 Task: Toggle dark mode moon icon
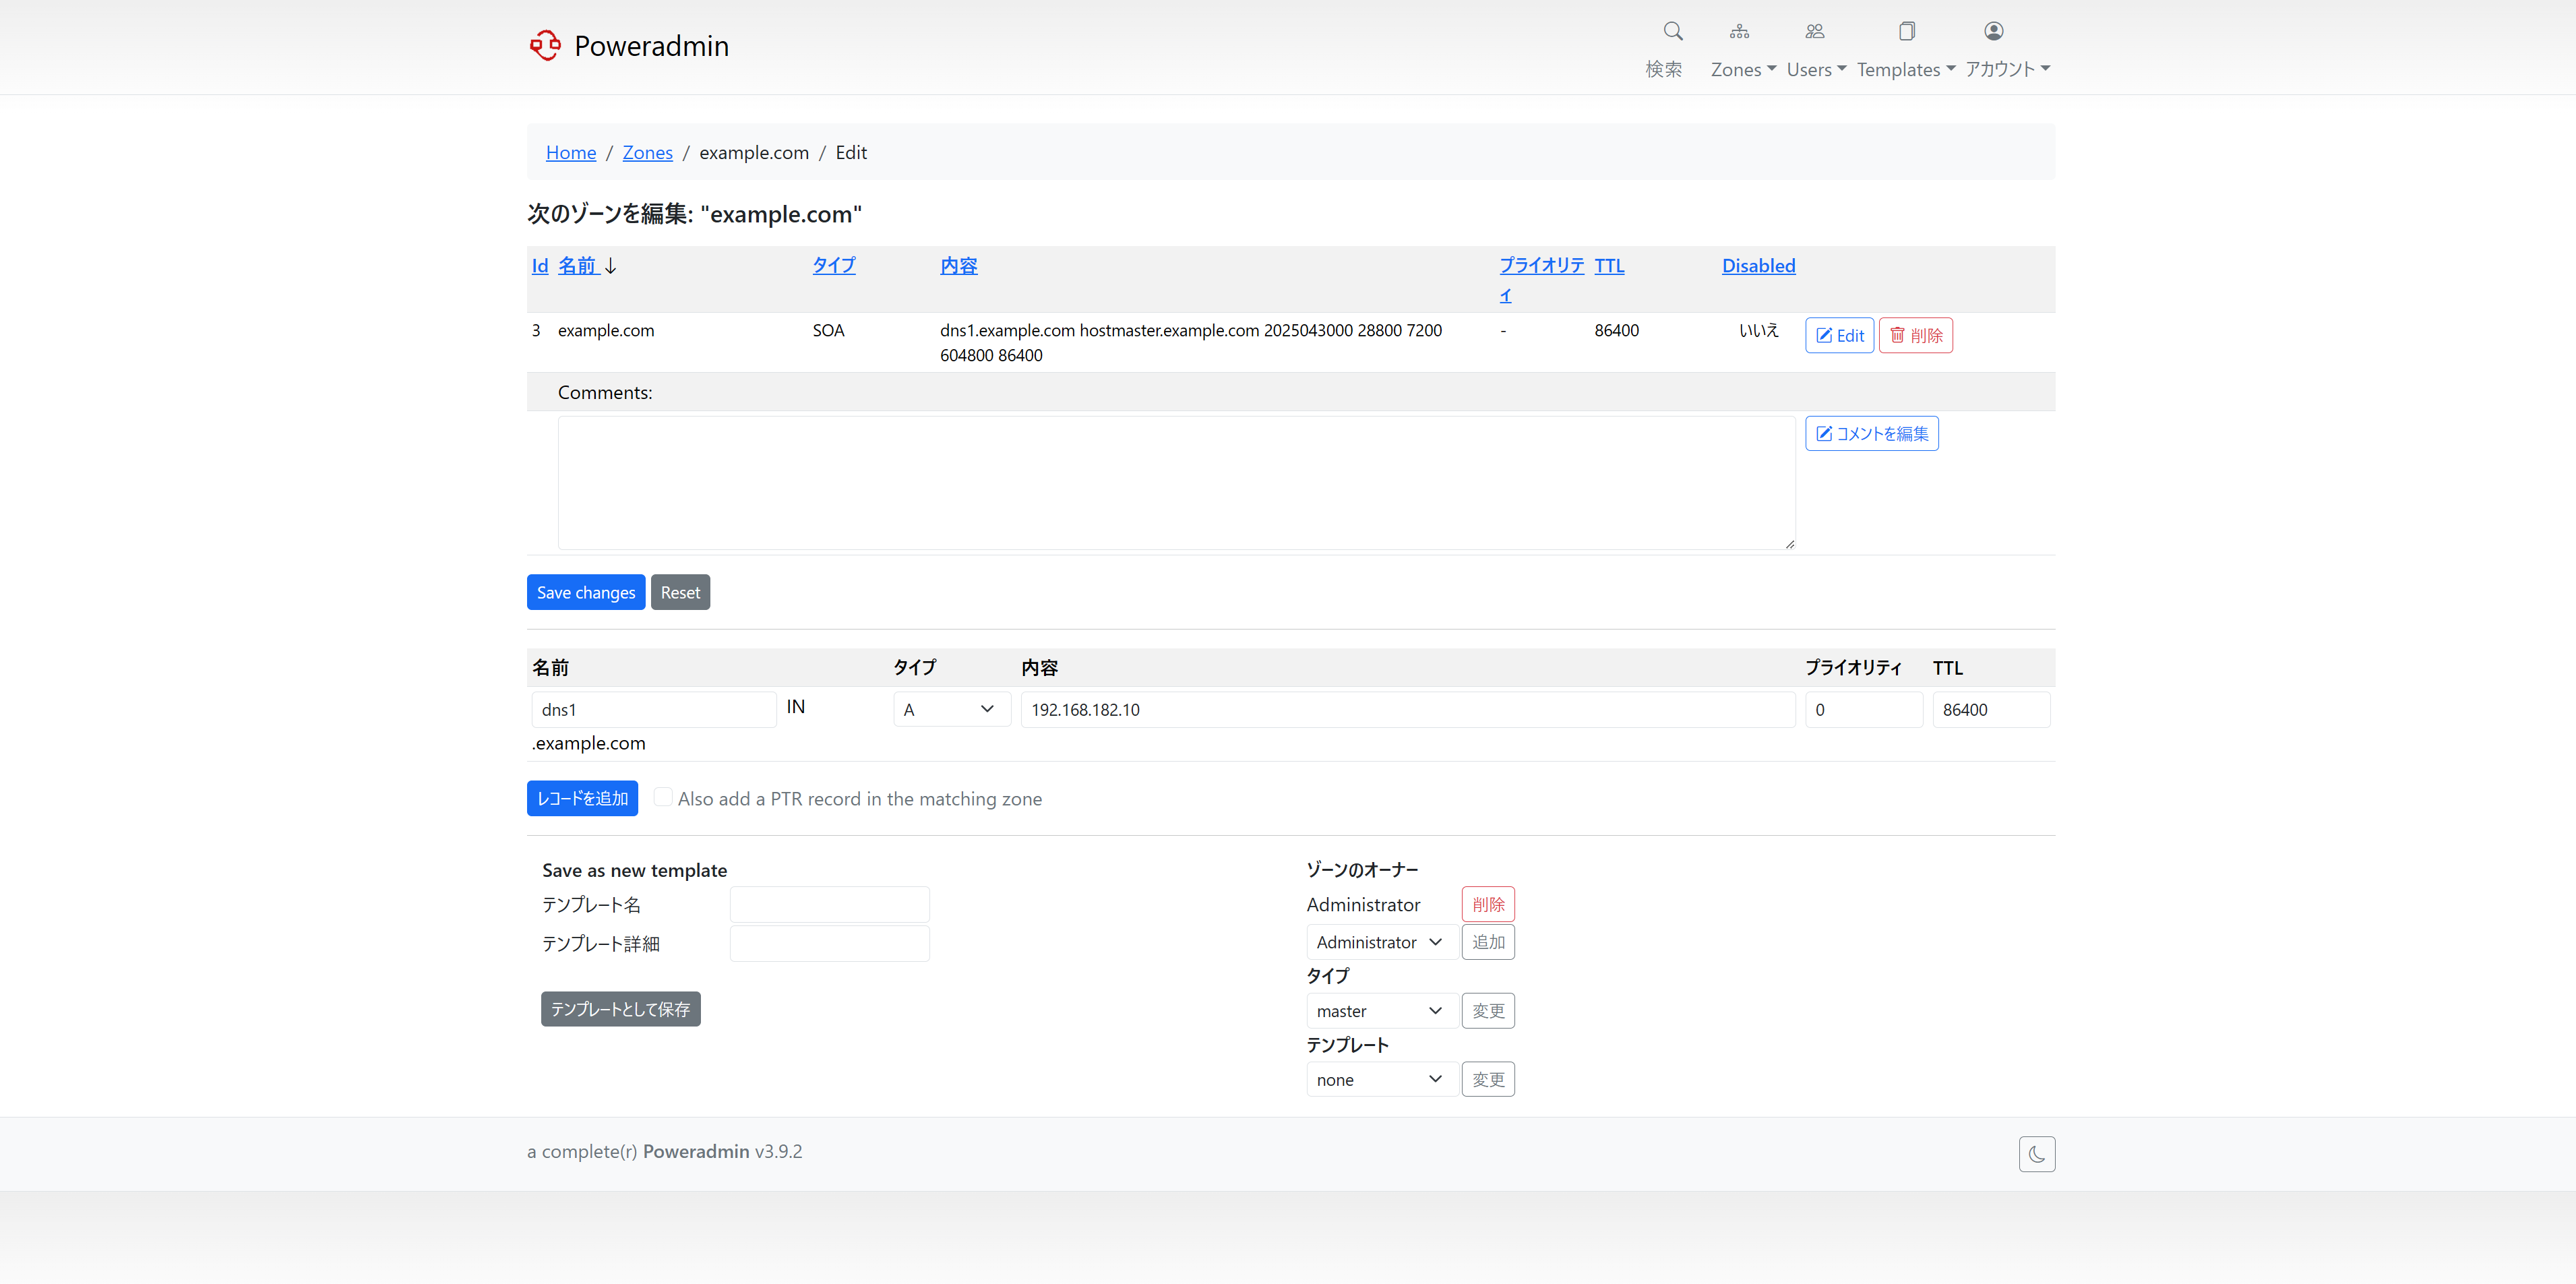(2036, 1154)
